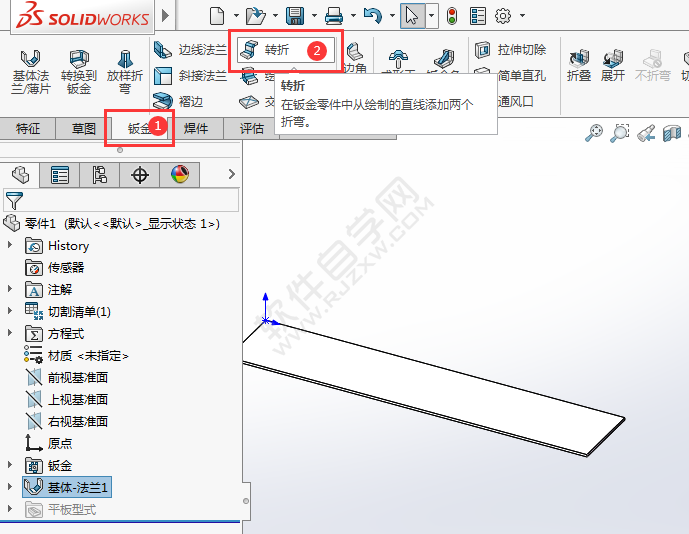Select the Hem (褶边) tool
This screenshot has width=689, height=534.
179,101
